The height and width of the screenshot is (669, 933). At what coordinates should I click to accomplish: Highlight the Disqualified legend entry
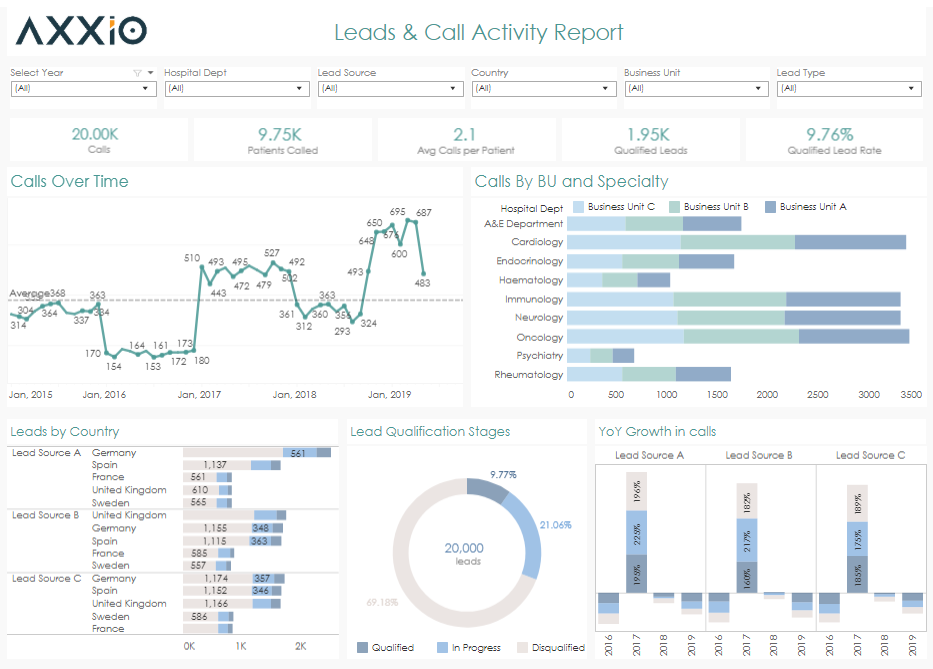pos(551,648)
